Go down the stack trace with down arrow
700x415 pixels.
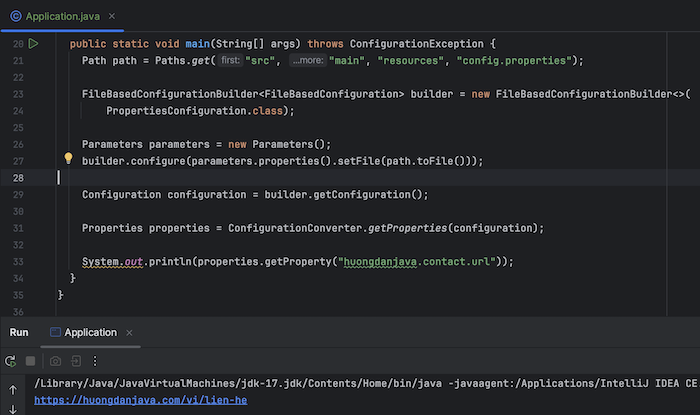click(13, 409)
